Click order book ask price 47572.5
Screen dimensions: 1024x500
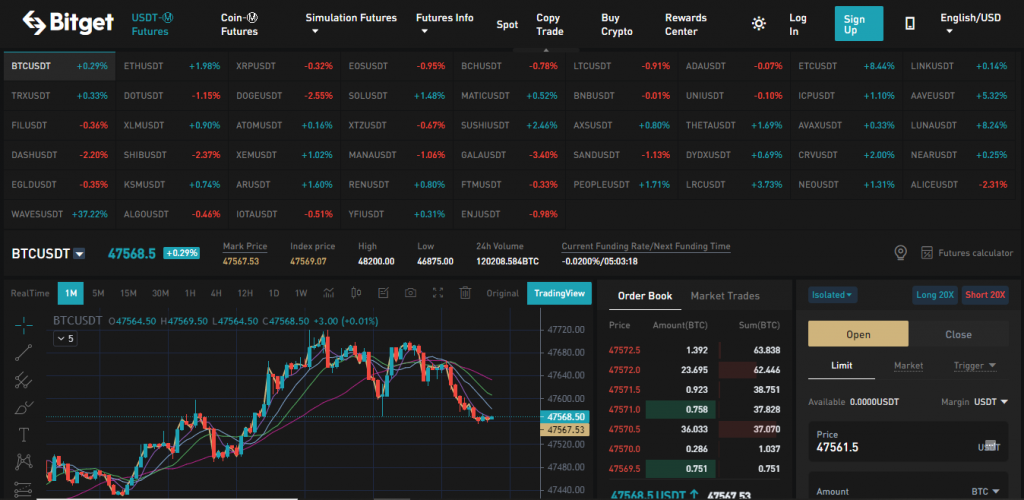pyautogui.click(x=624, y=350)
